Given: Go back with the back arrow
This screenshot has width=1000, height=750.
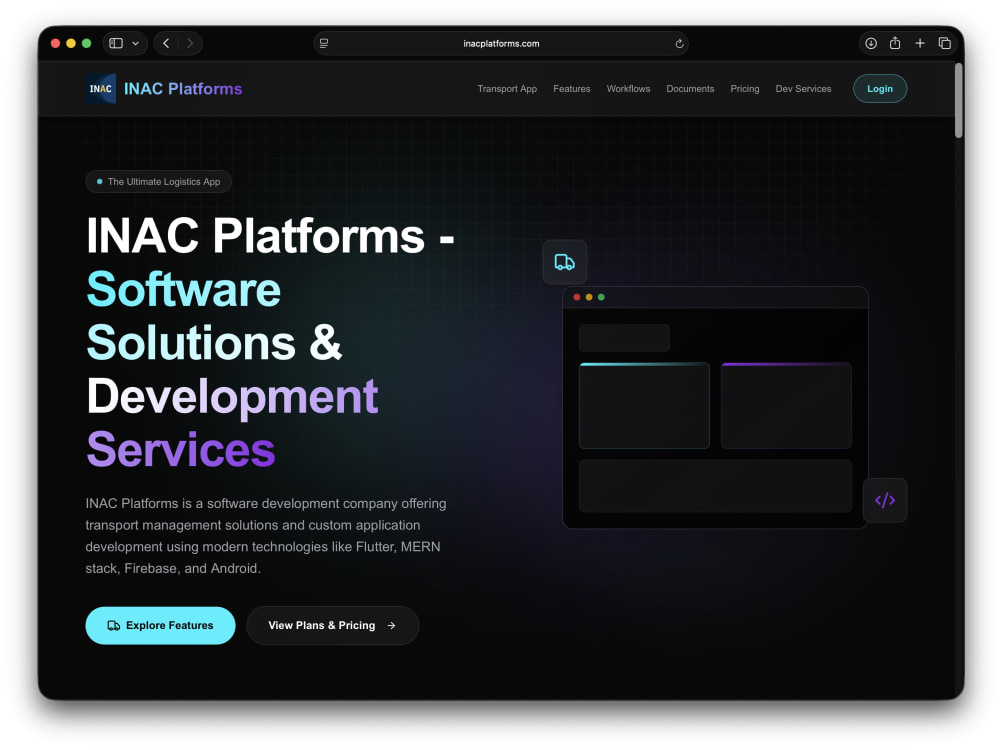Looking at the screenshot, I should tap(166, 43).
